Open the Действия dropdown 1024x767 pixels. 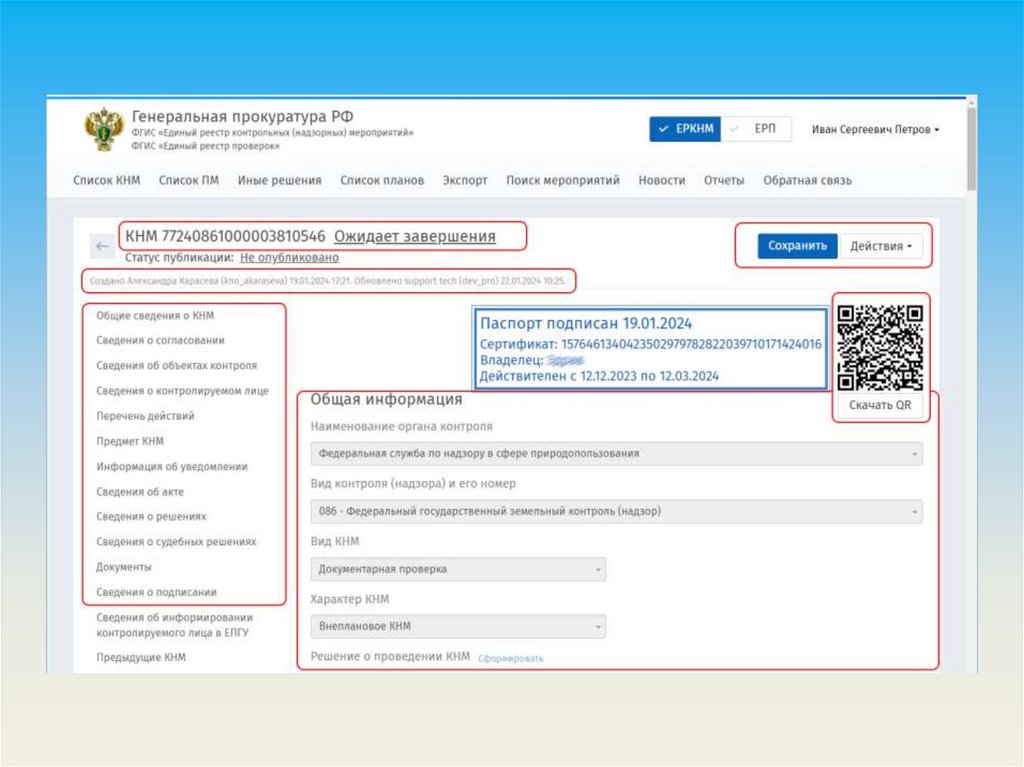tap(880, 246)
